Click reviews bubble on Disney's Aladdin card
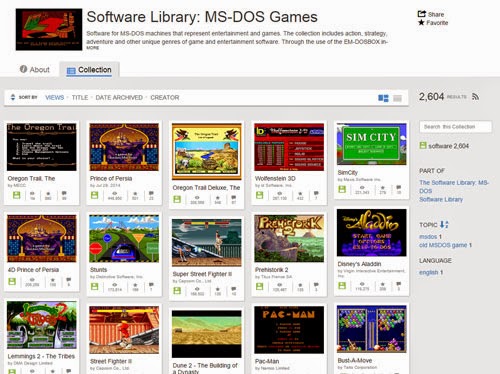Screen dimensions: 500x374 [398, 284]
